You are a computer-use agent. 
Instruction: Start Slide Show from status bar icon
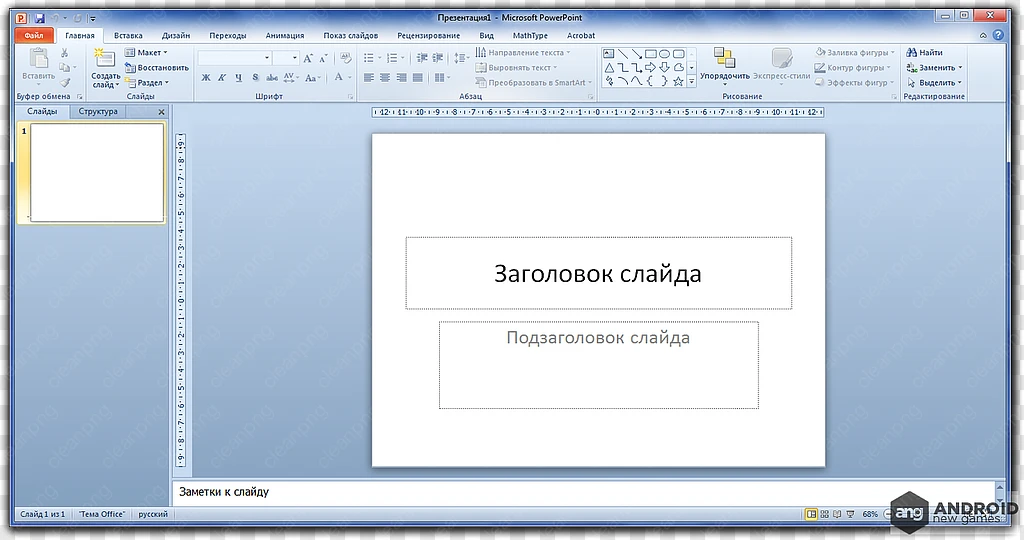(x=850, y=514)
